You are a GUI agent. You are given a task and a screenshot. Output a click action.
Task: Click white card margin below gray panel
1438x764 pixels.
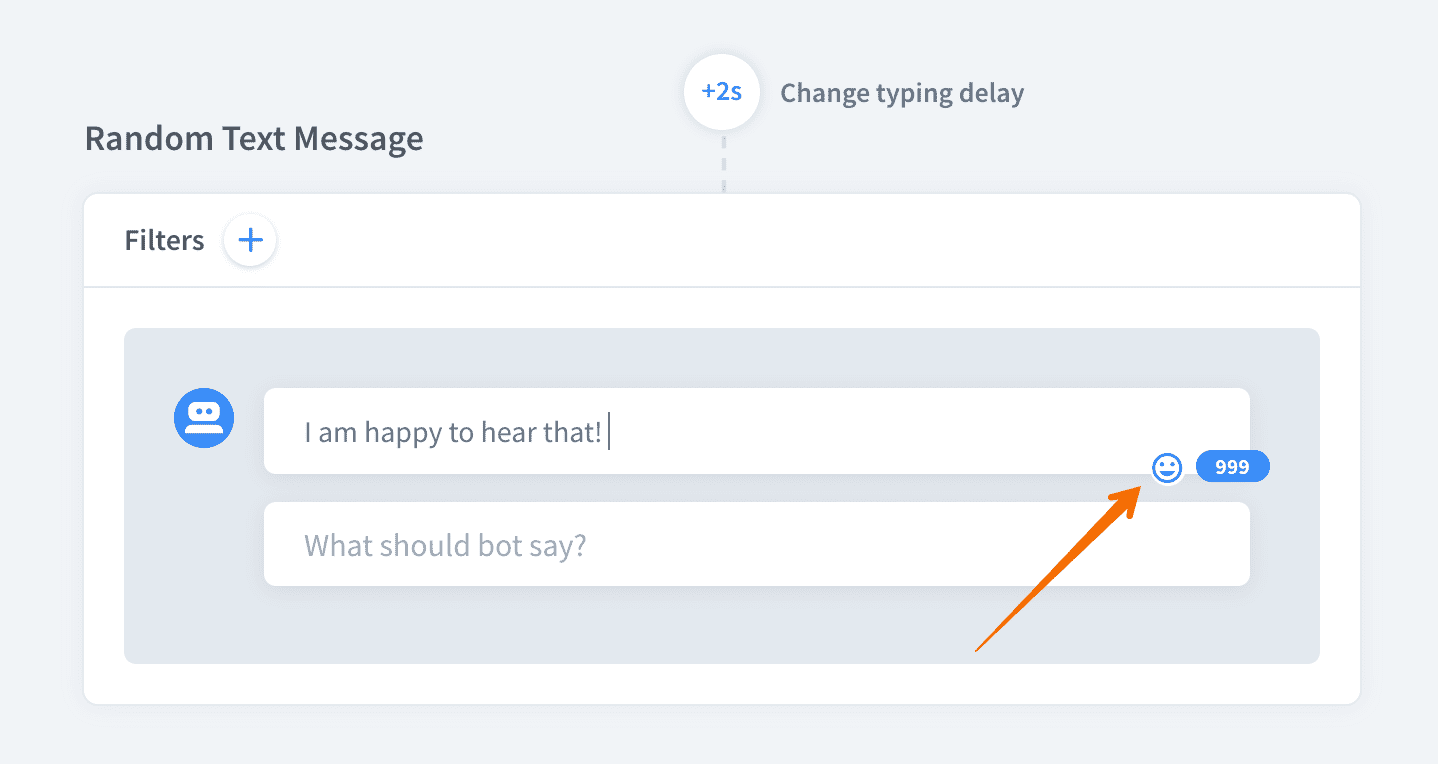pyautogui.click(x=722, y=683)
